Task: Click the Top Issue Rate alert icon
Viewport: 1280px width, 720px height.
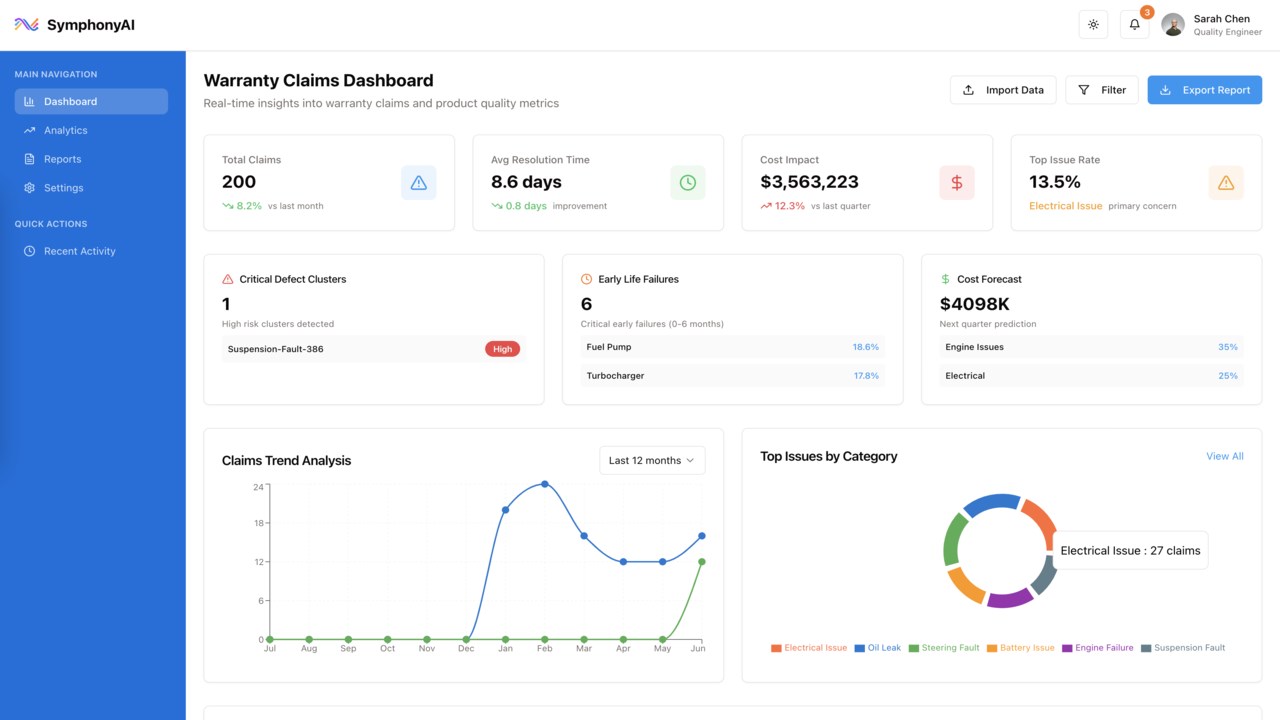Action: (1225, 183)
